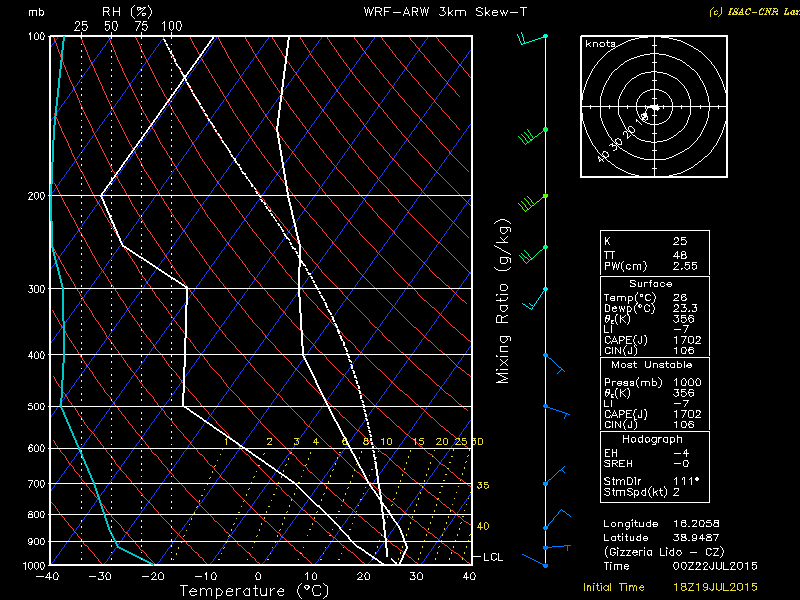Image resolution: width=800 pixels, height=600 pixels.
Task: Click the 'knots' label in hodograph
Action: (600, 44)
